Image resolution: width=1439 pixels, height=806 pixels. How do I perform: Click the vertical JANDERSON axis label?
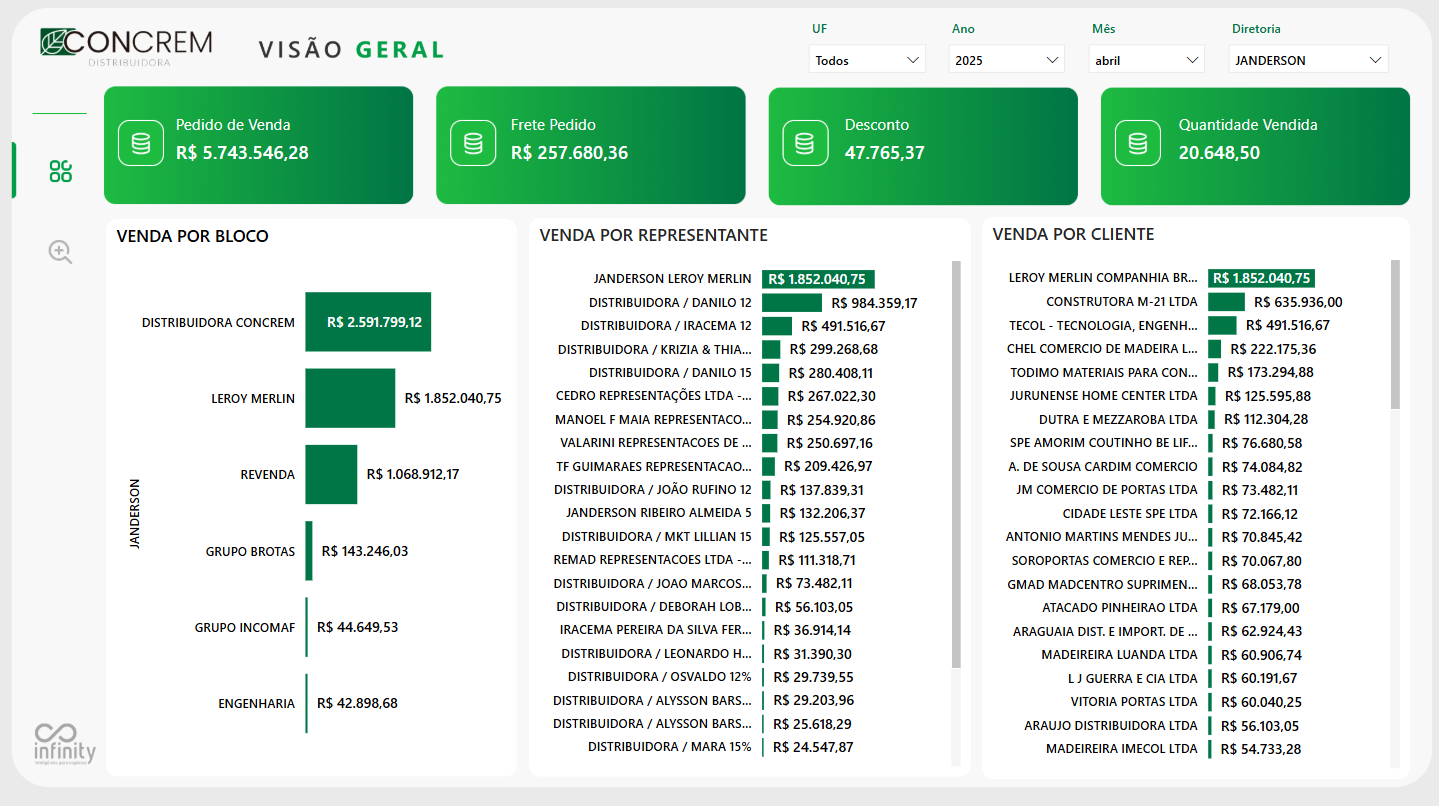(x=135, y=513)
